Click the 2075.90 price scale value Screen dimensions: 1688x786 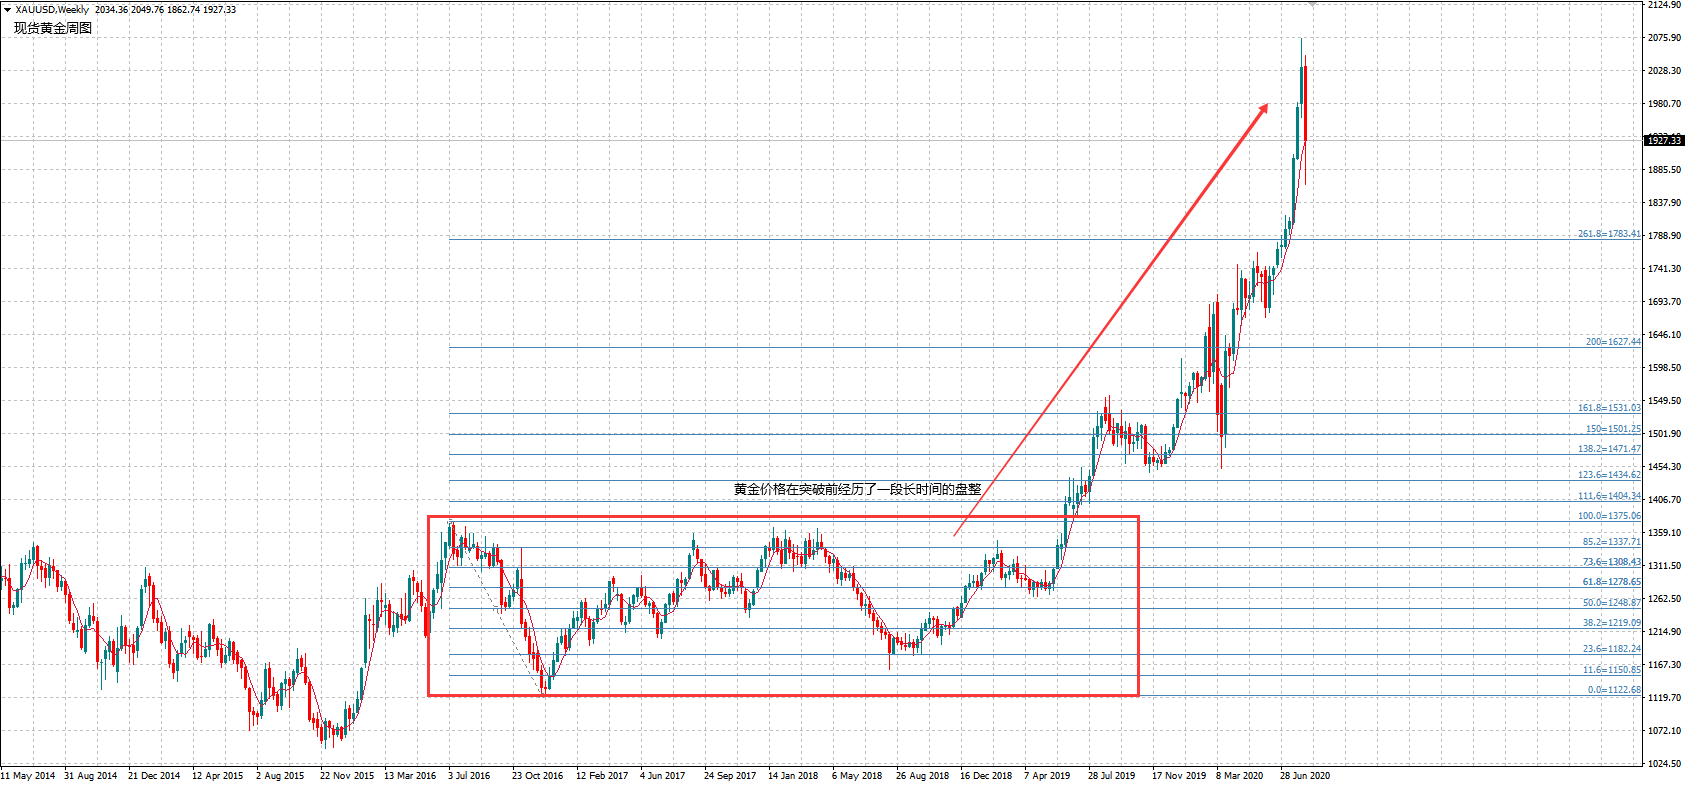point(1664,38)
